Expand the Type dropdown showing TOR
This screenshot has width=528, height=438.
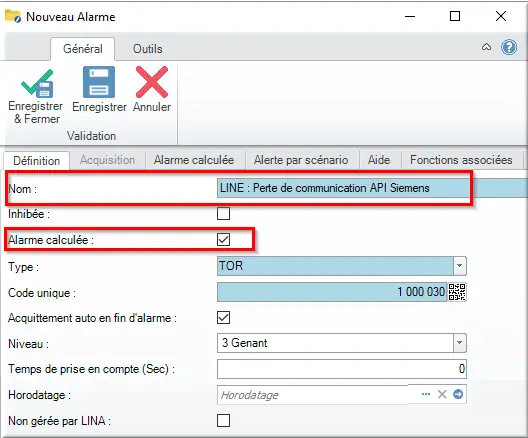tap(459, 266)
